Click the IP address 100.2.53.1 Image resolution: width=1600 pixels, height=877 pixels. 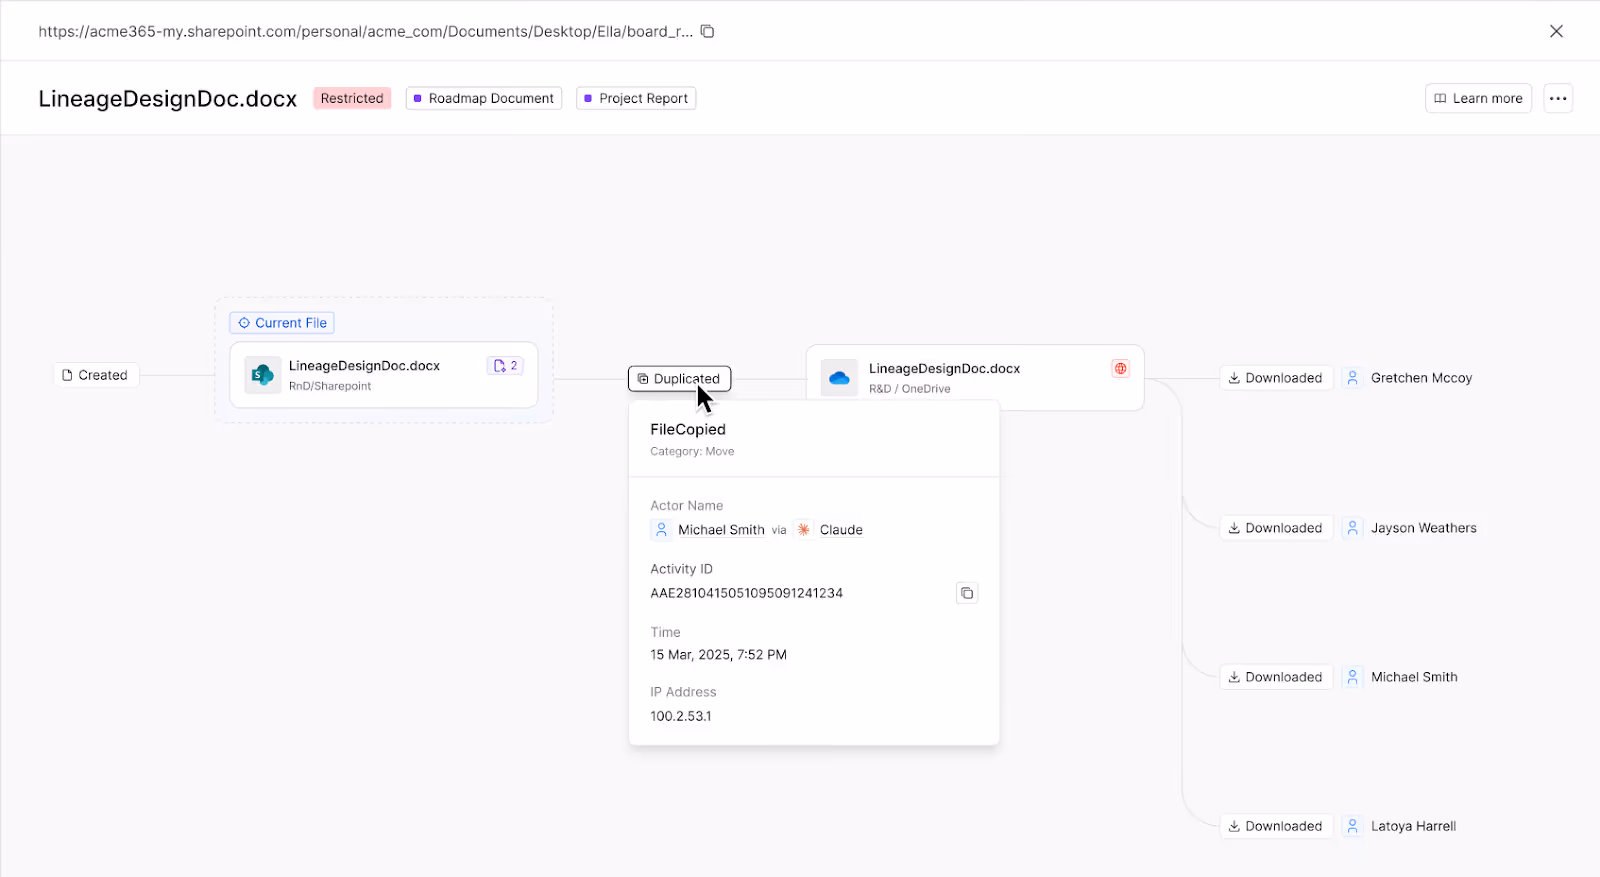tap(681, 716)
